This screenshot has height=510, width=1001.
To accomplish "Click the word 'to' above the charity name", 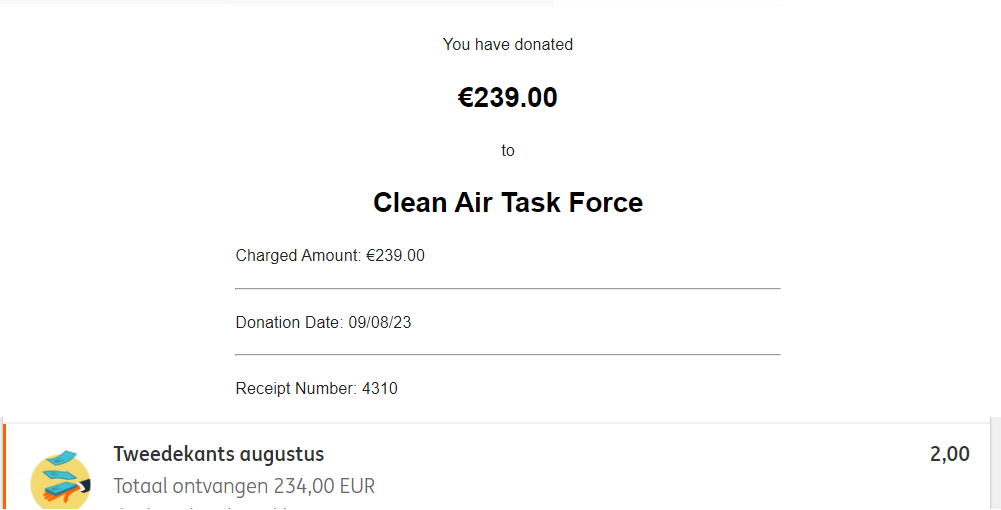I will point(508,151).
